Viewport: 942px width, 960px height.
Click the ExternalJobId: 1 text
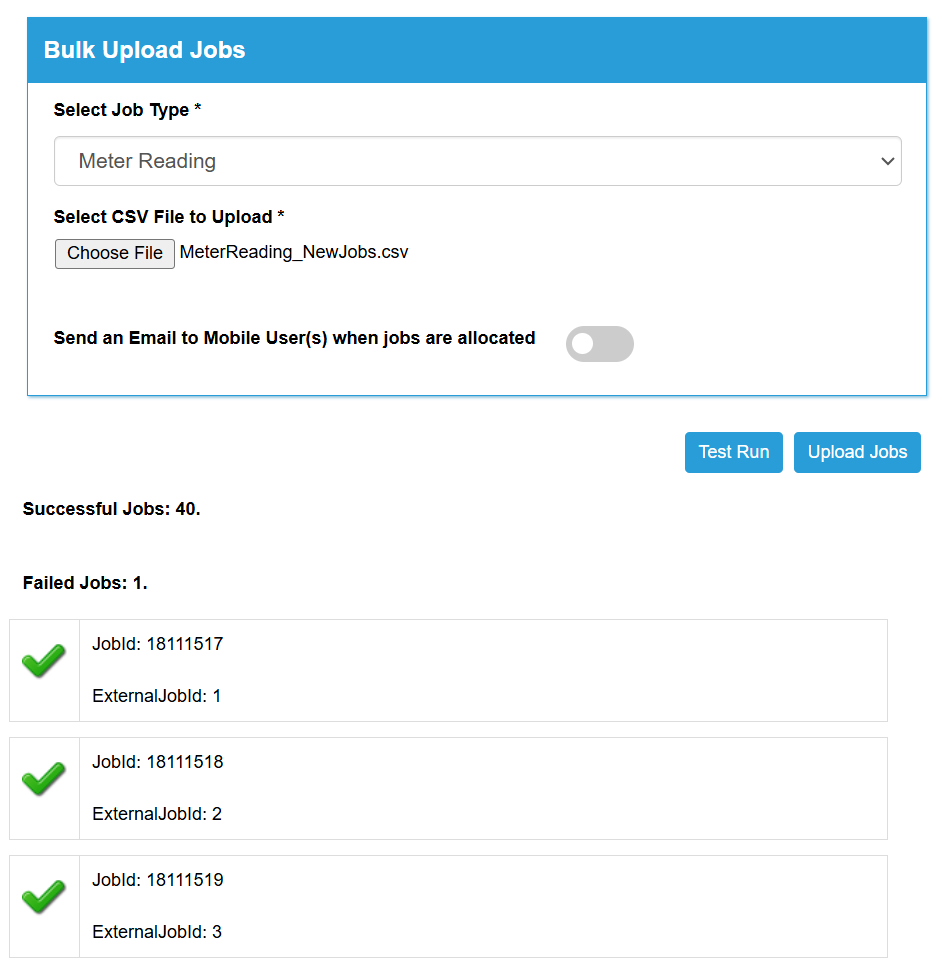pyautogui.click(x=157, y=696)
